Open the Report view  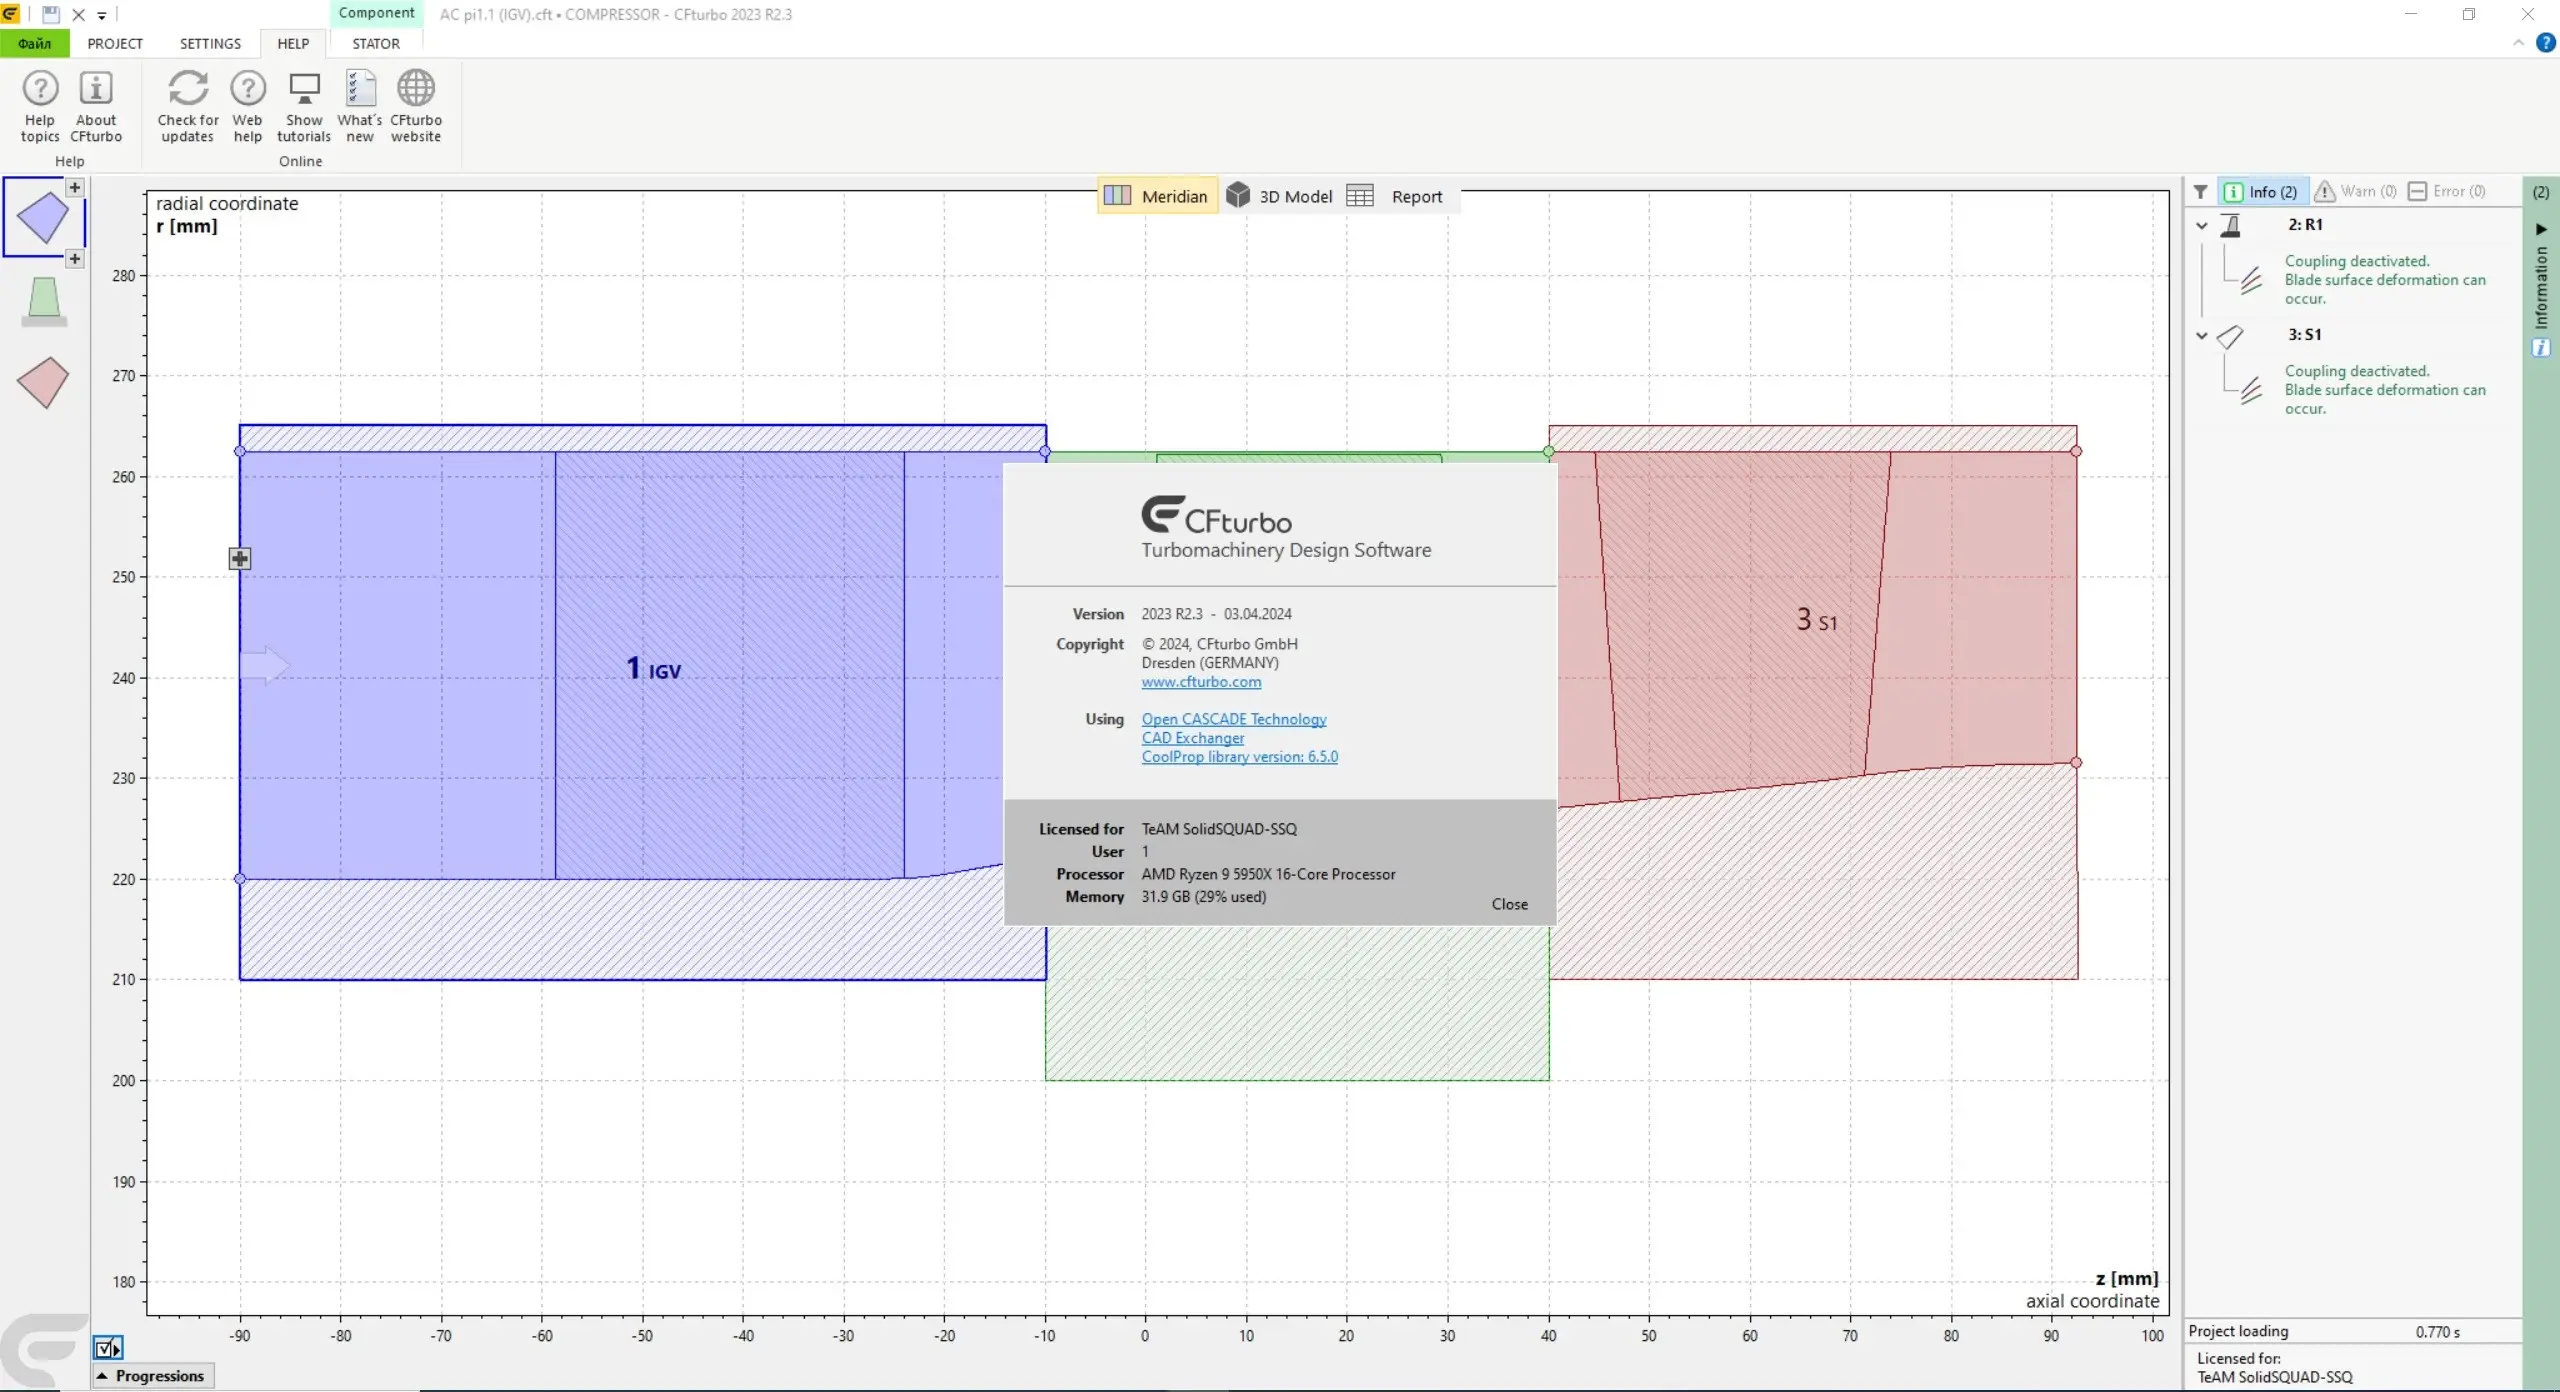click(1396, 196)
